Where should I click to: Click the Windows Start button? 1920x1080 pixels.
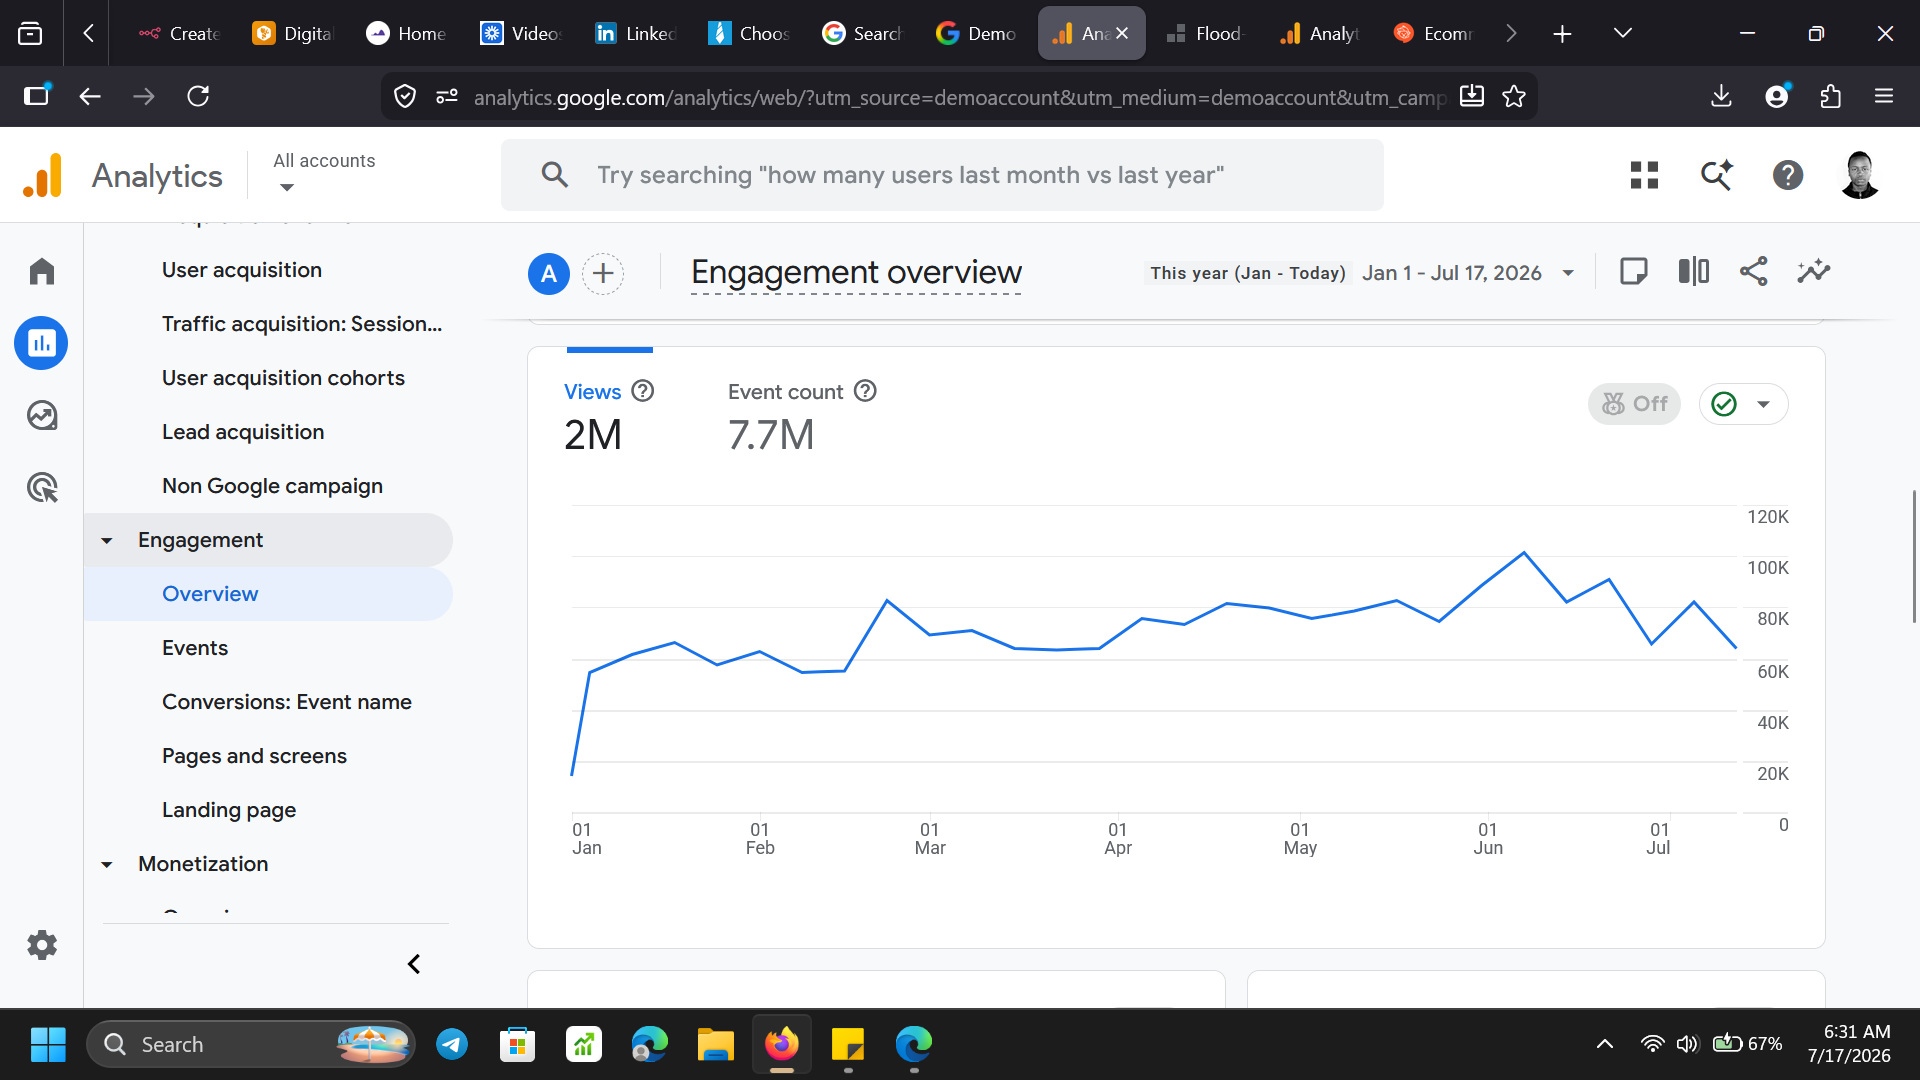tap(48, 1044)
